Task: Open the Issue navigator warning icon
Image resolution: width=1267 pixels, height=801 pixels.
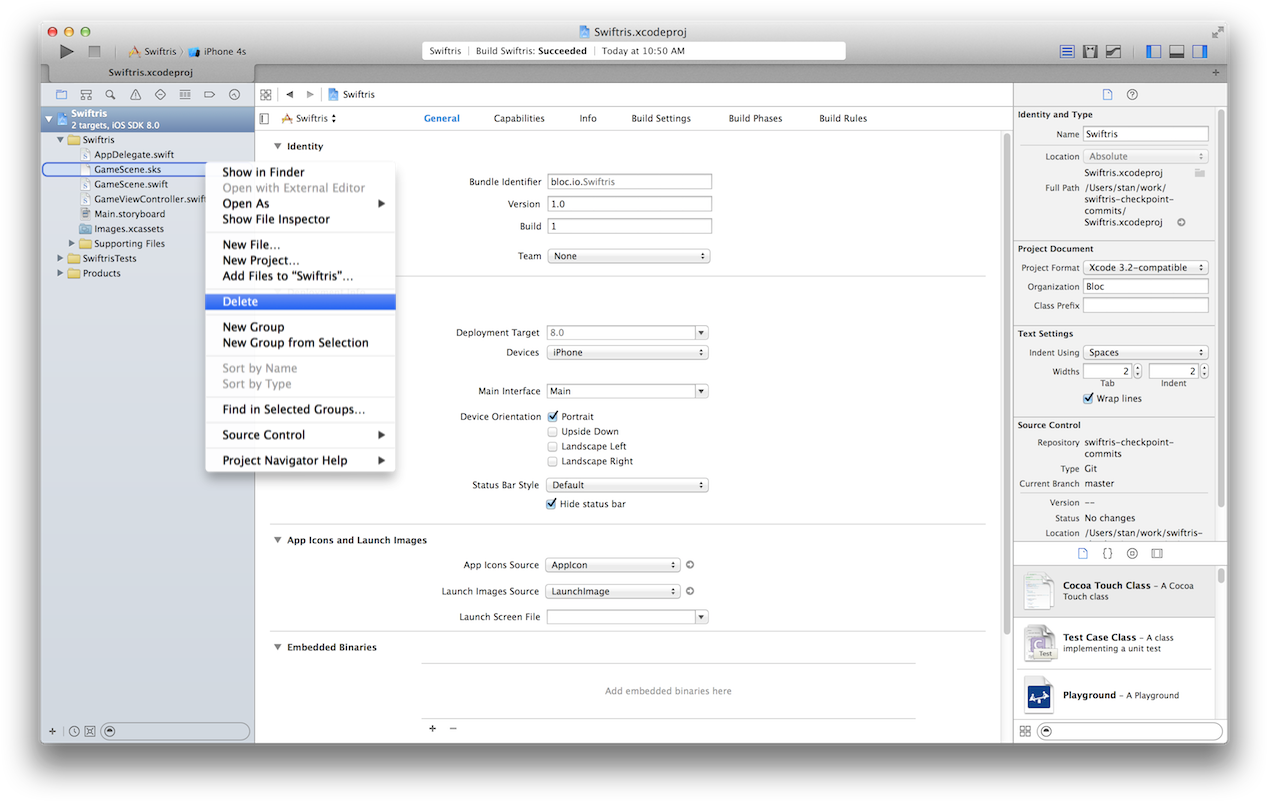Action: click(x=135, y=95)
